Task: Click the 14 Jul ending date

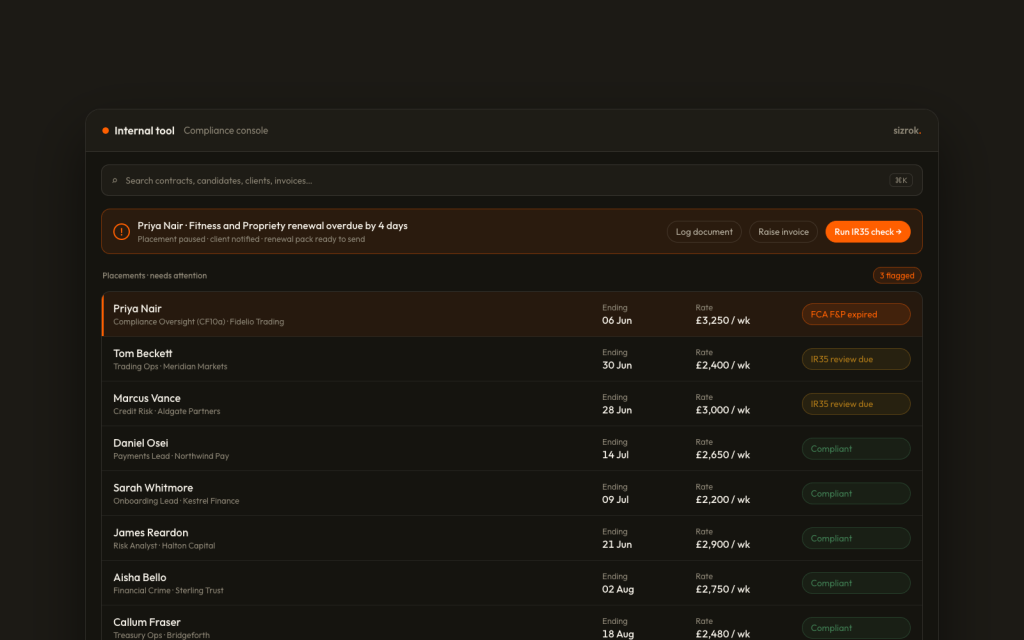Action: (x=615, y=455)
